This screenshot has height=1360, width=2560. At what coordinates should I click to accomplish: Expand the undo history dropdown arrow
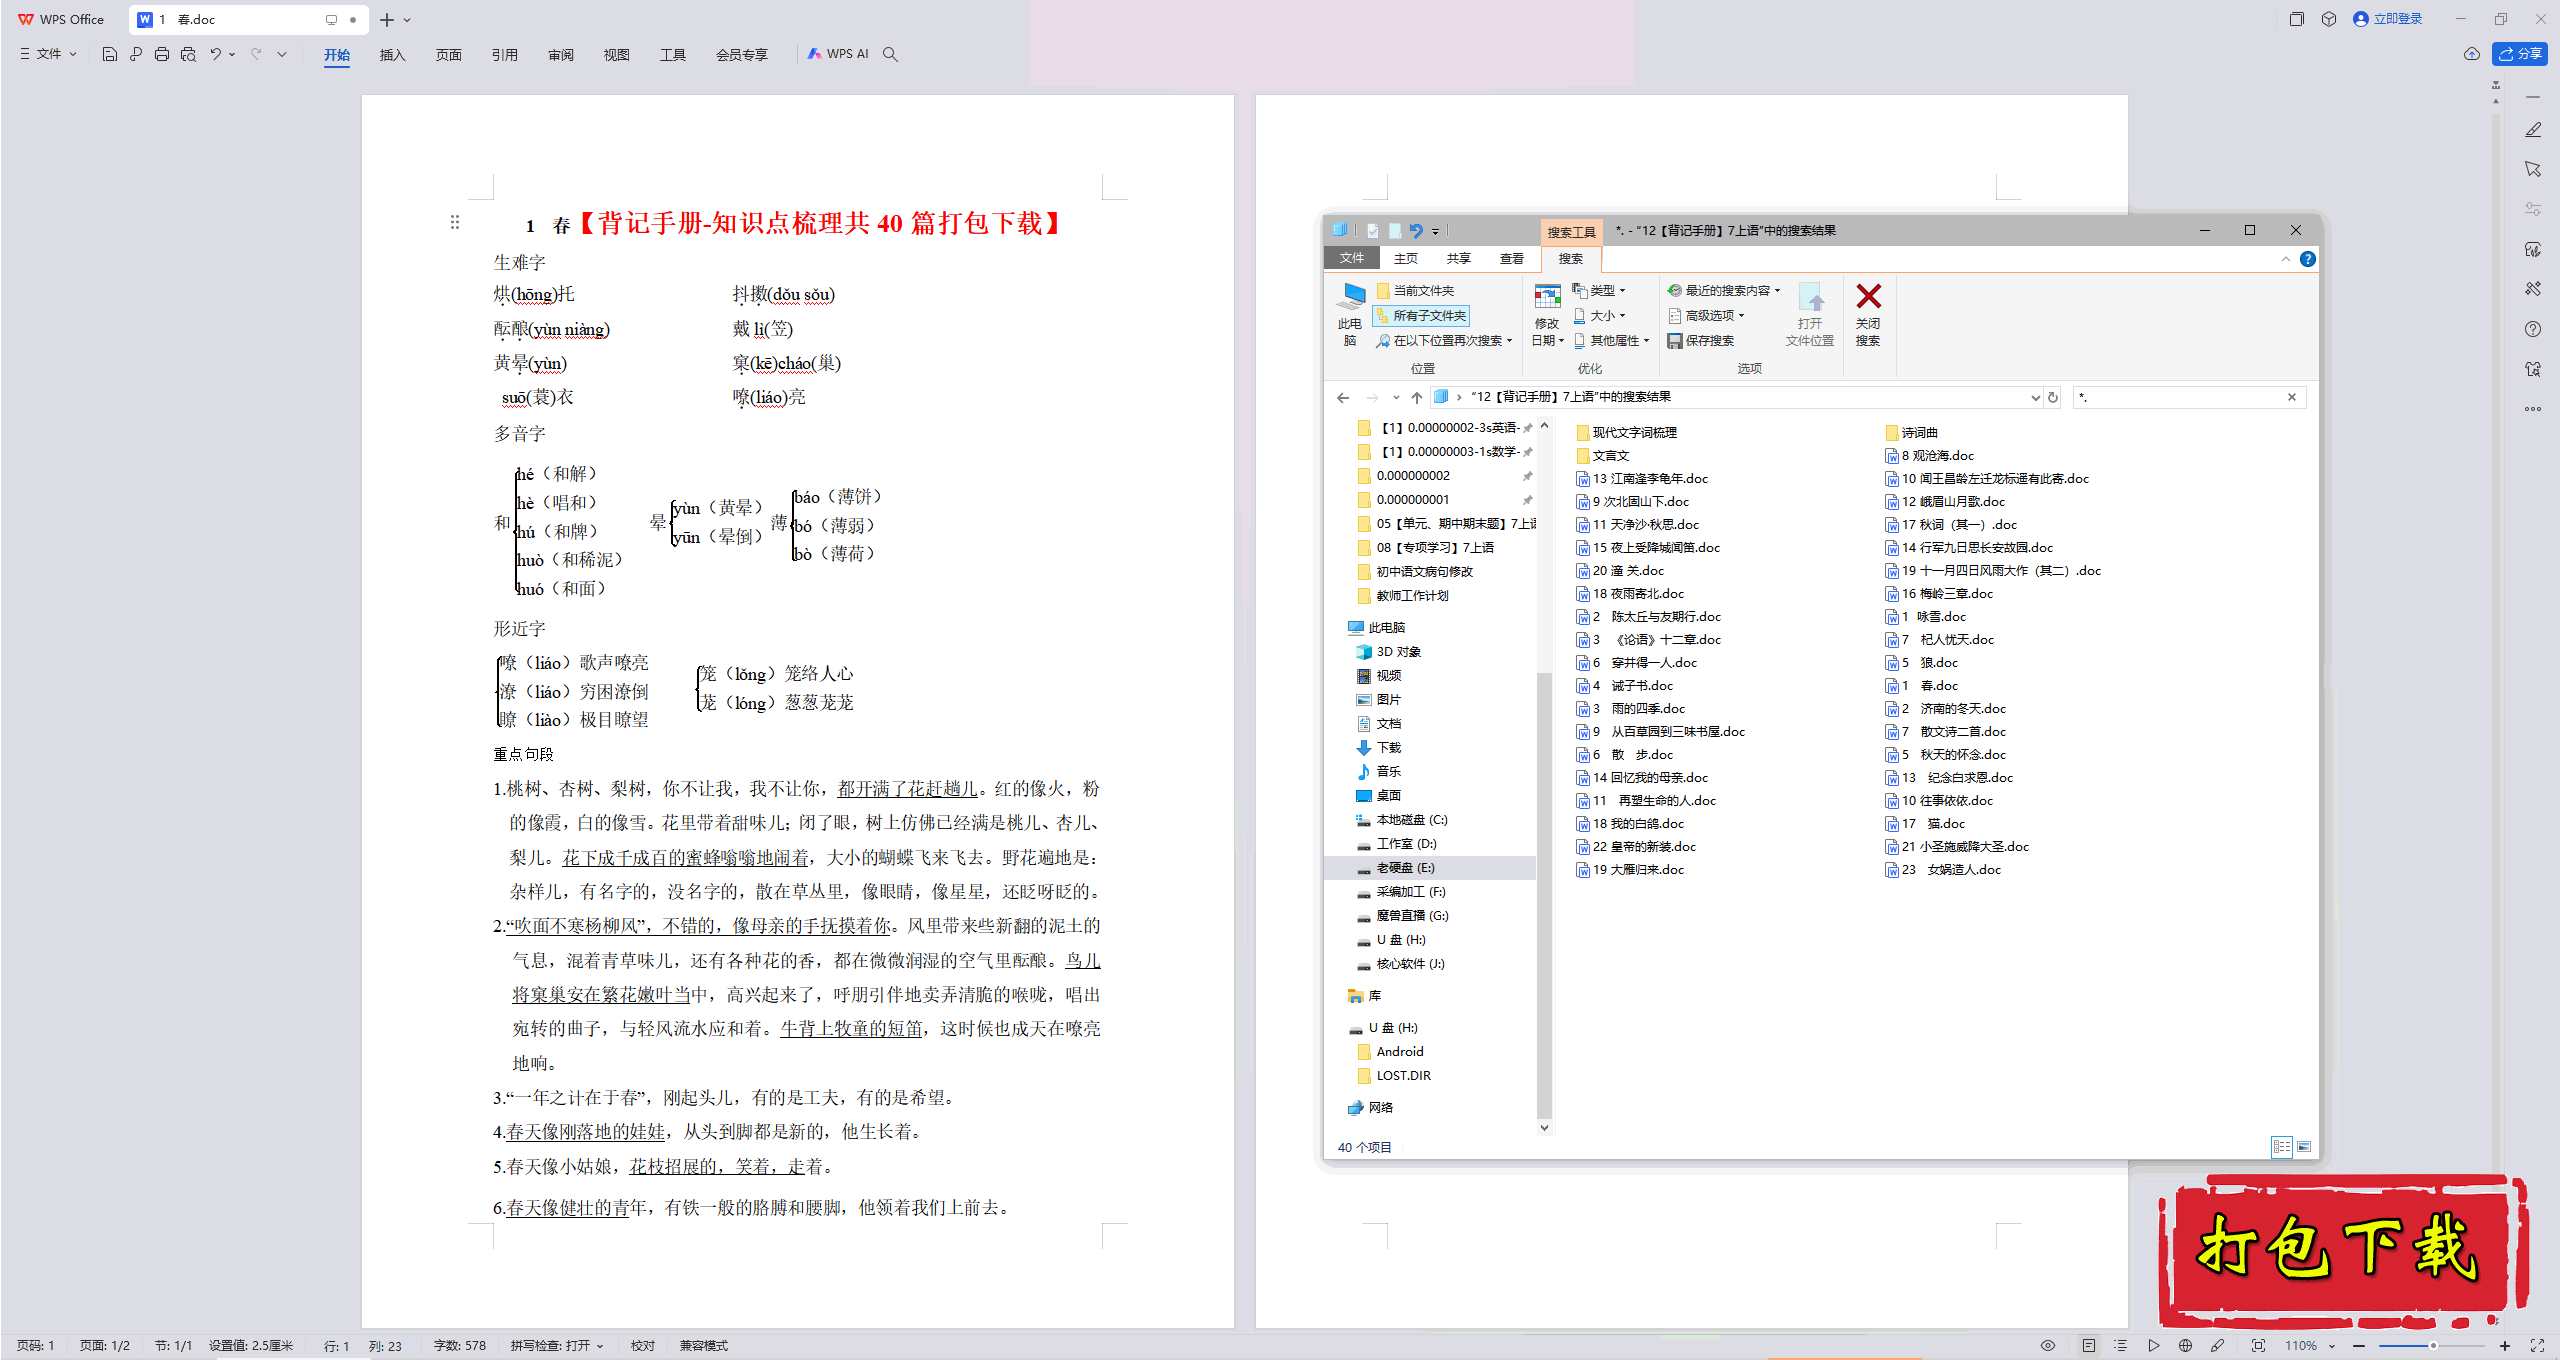232,54
